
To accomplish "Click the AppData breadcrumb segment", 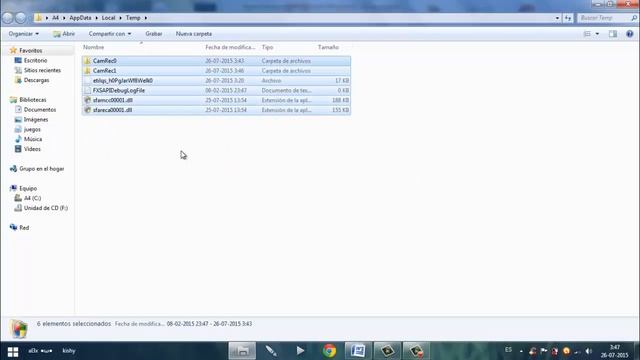I will [x=80, y=18].
